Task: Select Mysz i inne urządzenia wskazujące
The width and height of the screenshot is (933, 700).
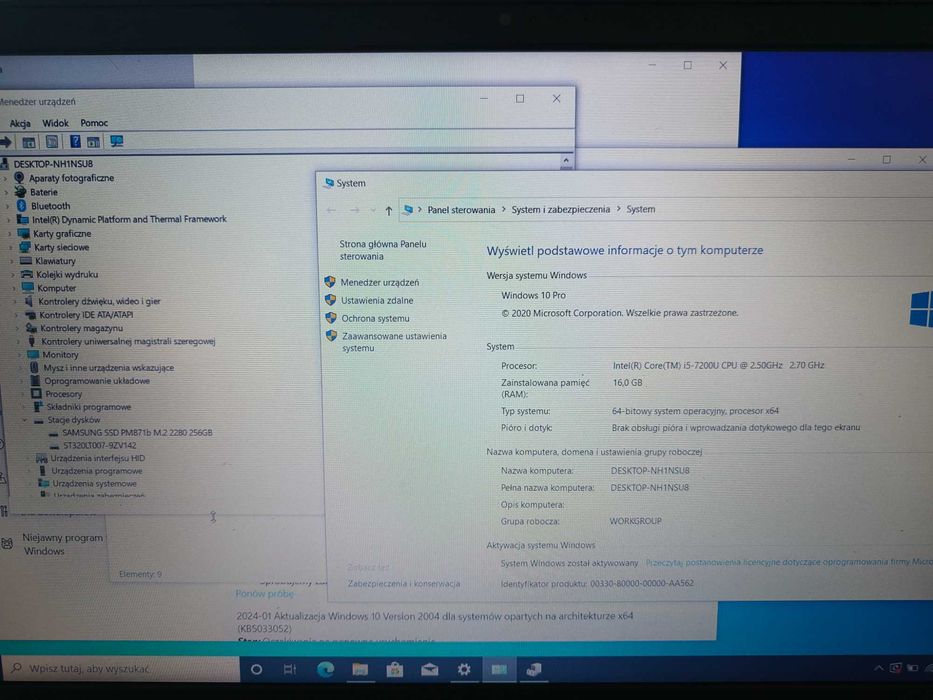Action: point(108,368)
